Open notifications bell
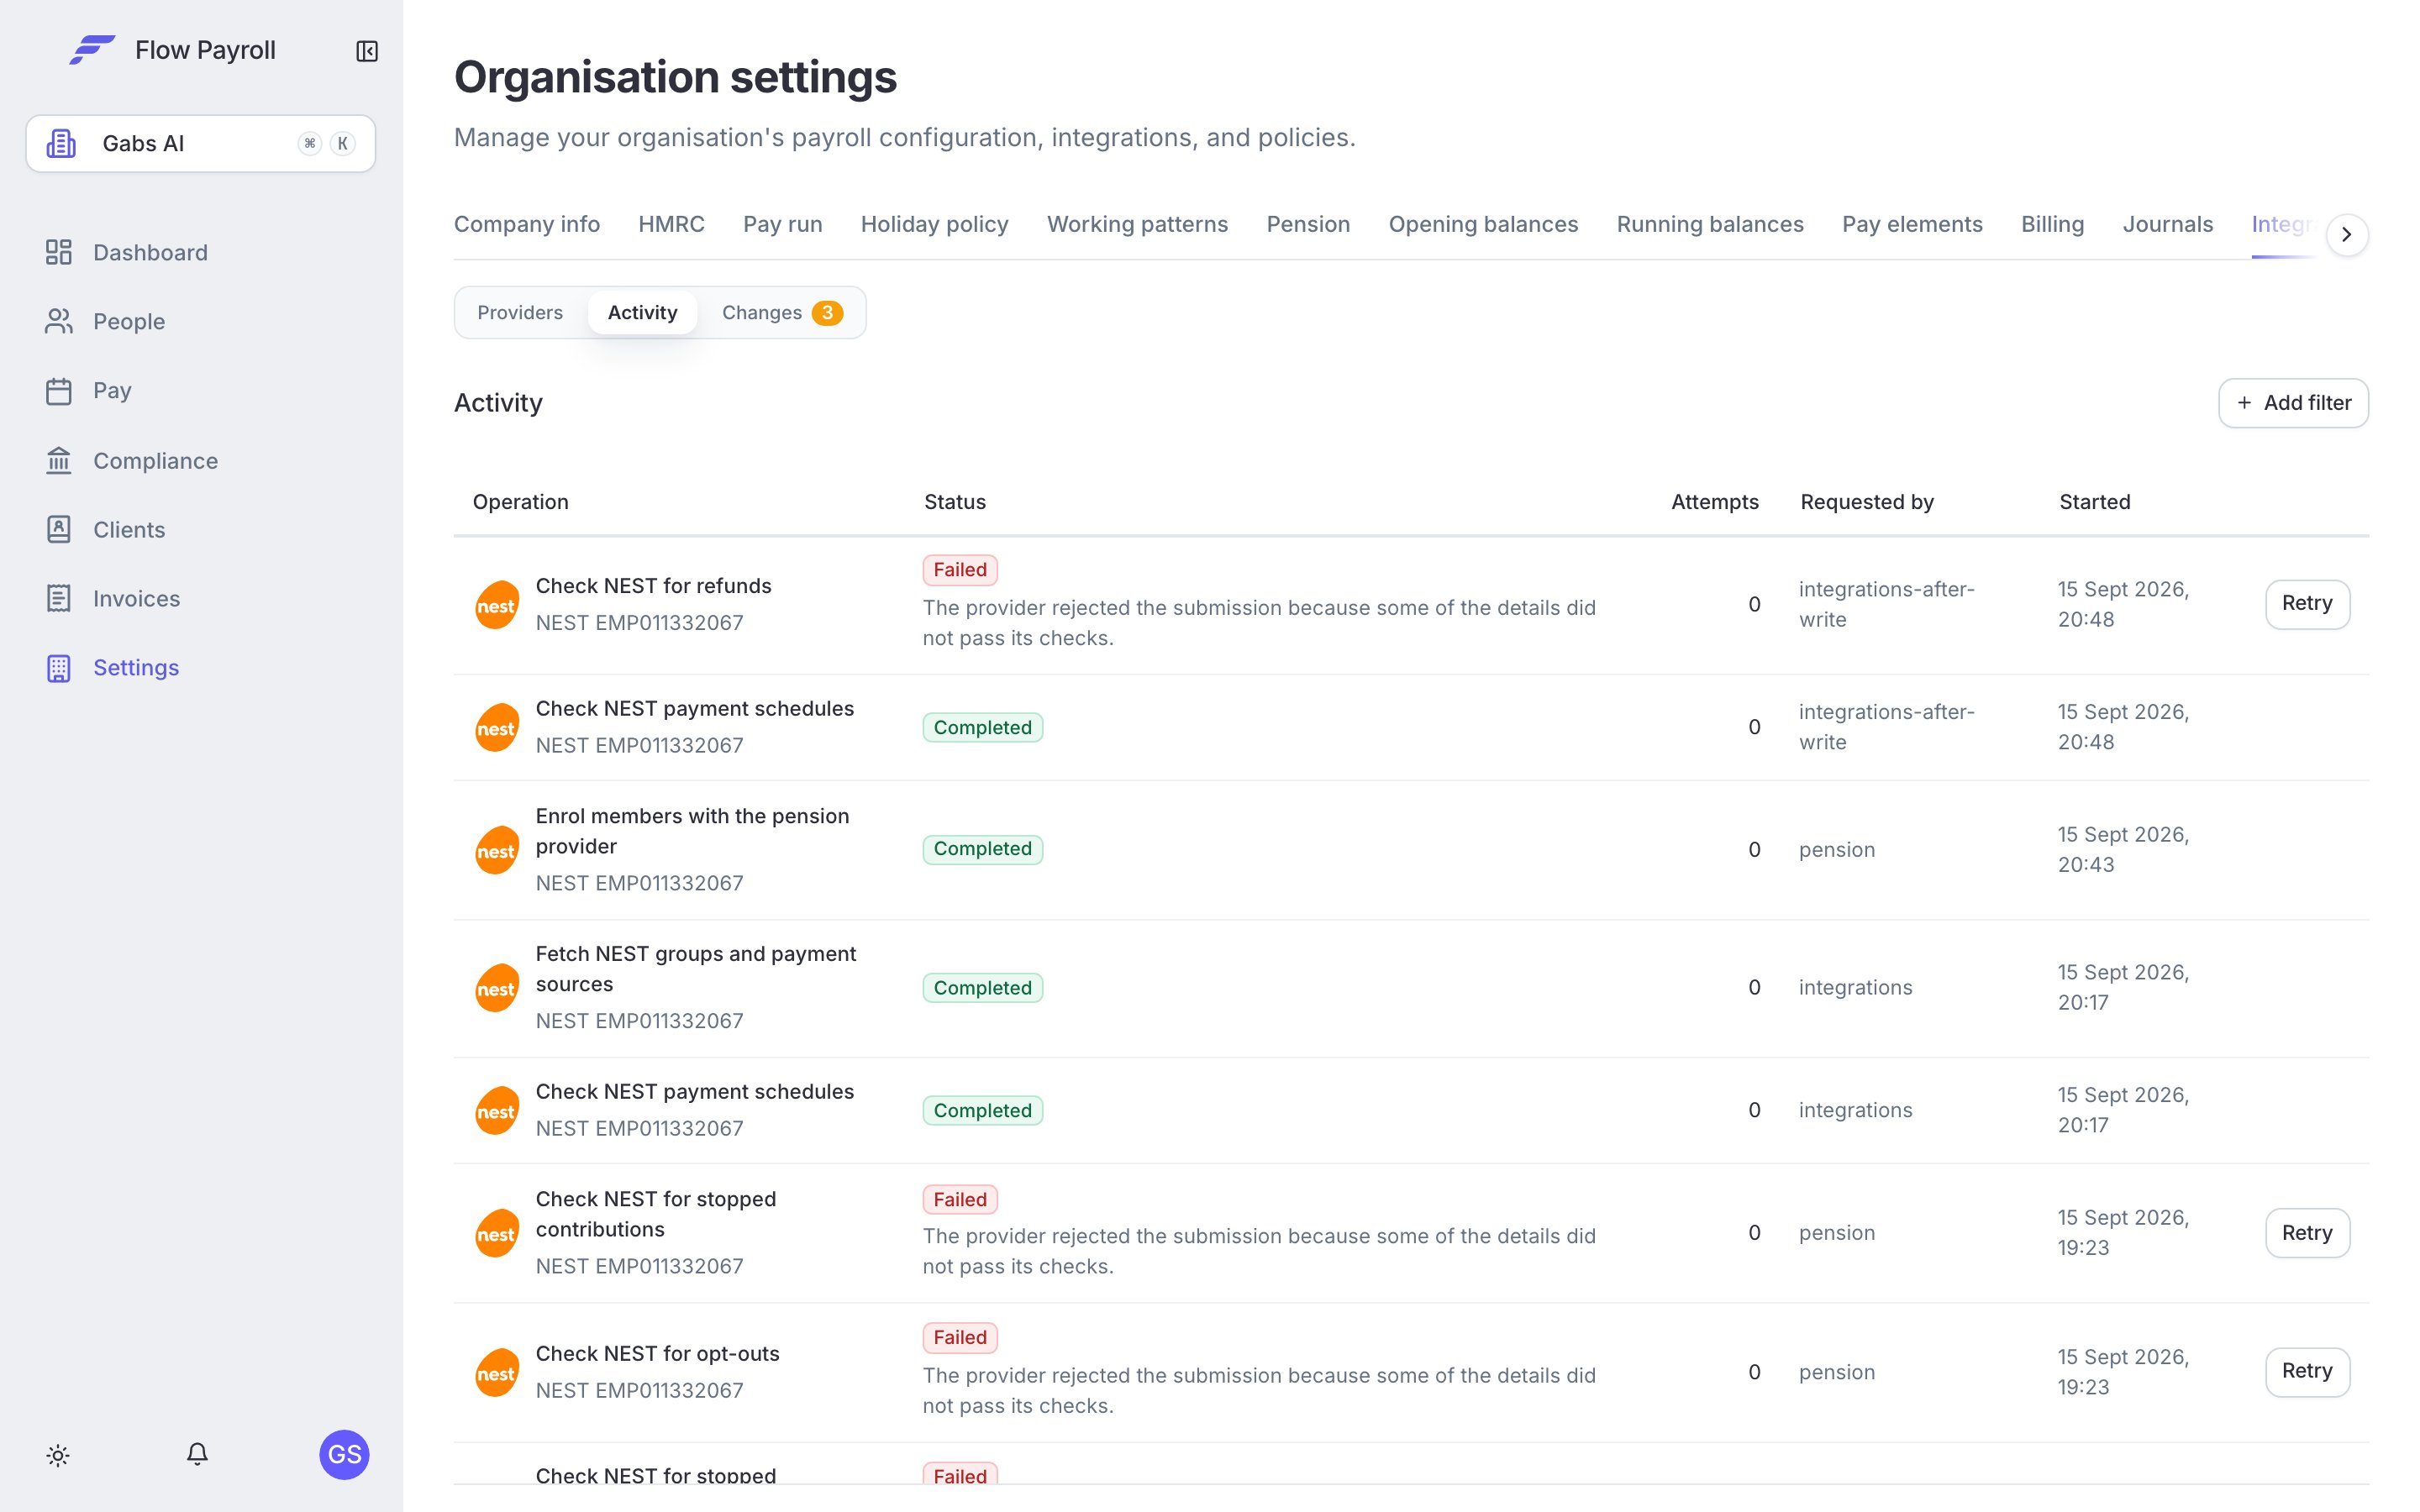Image resolution: width=2420 pixels, height=1512 pixels. [x=197, y=1454]
